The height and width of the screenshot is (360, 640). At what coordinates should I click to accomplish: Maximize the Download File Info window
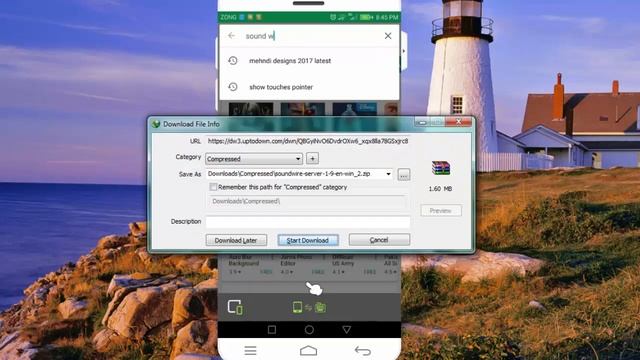coord(437,122)
